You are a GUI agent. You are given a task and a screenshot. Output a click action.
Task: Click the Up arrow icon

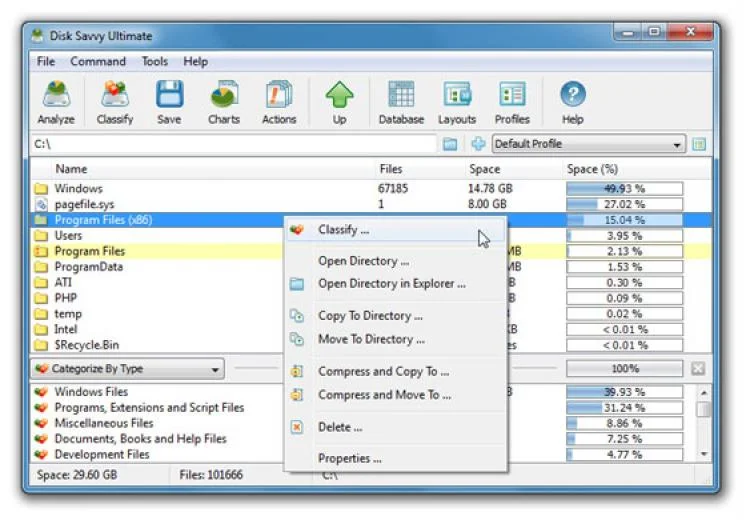339,94
